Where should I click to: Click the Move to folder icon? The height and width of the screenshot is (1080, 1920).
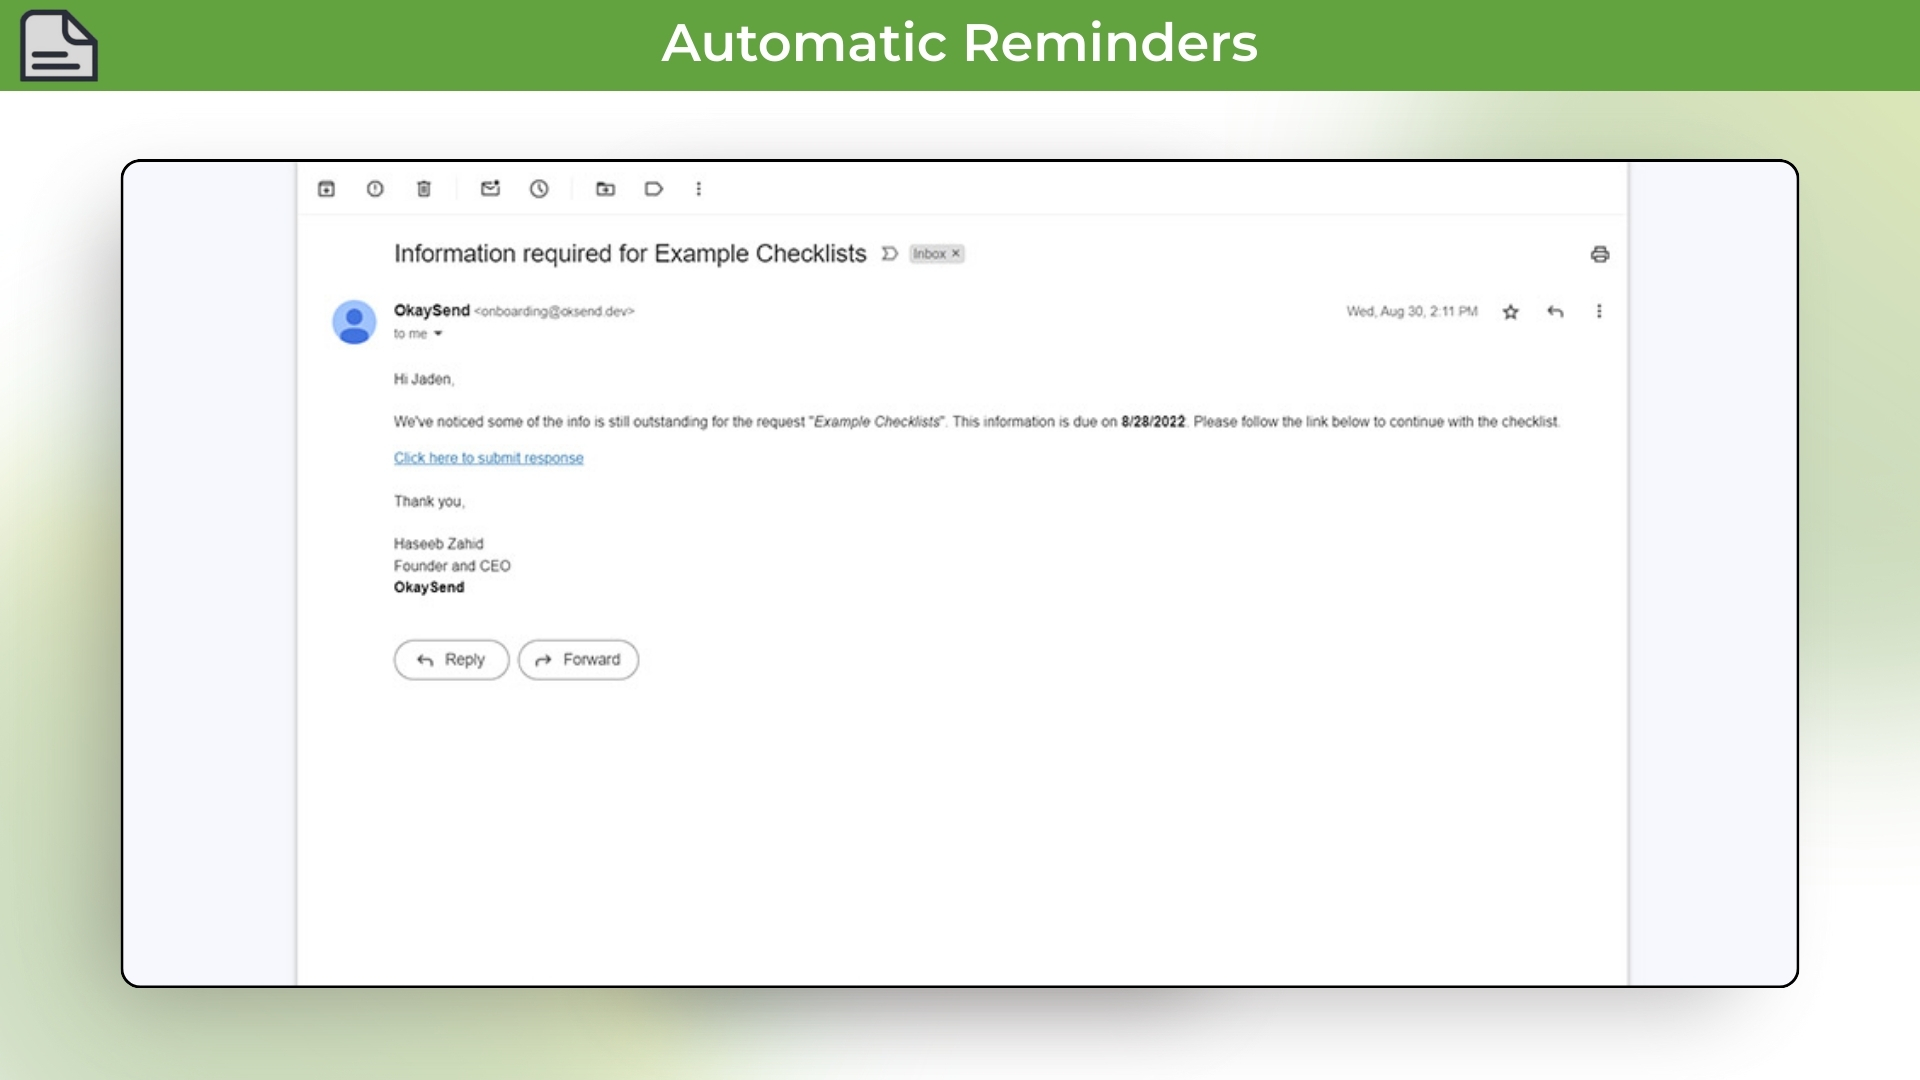coord(605,189)
